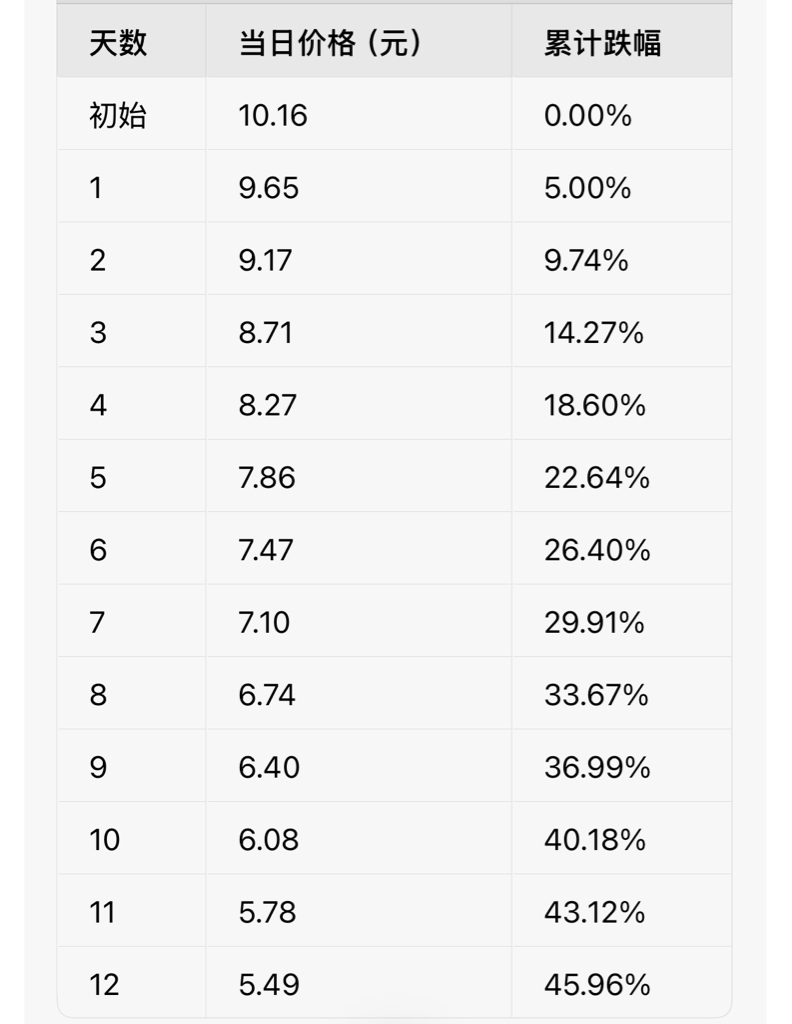The width and height of the screenshot is (792, 1024).
Task: Select the price 8.27 cell
Action: point(267,405)
